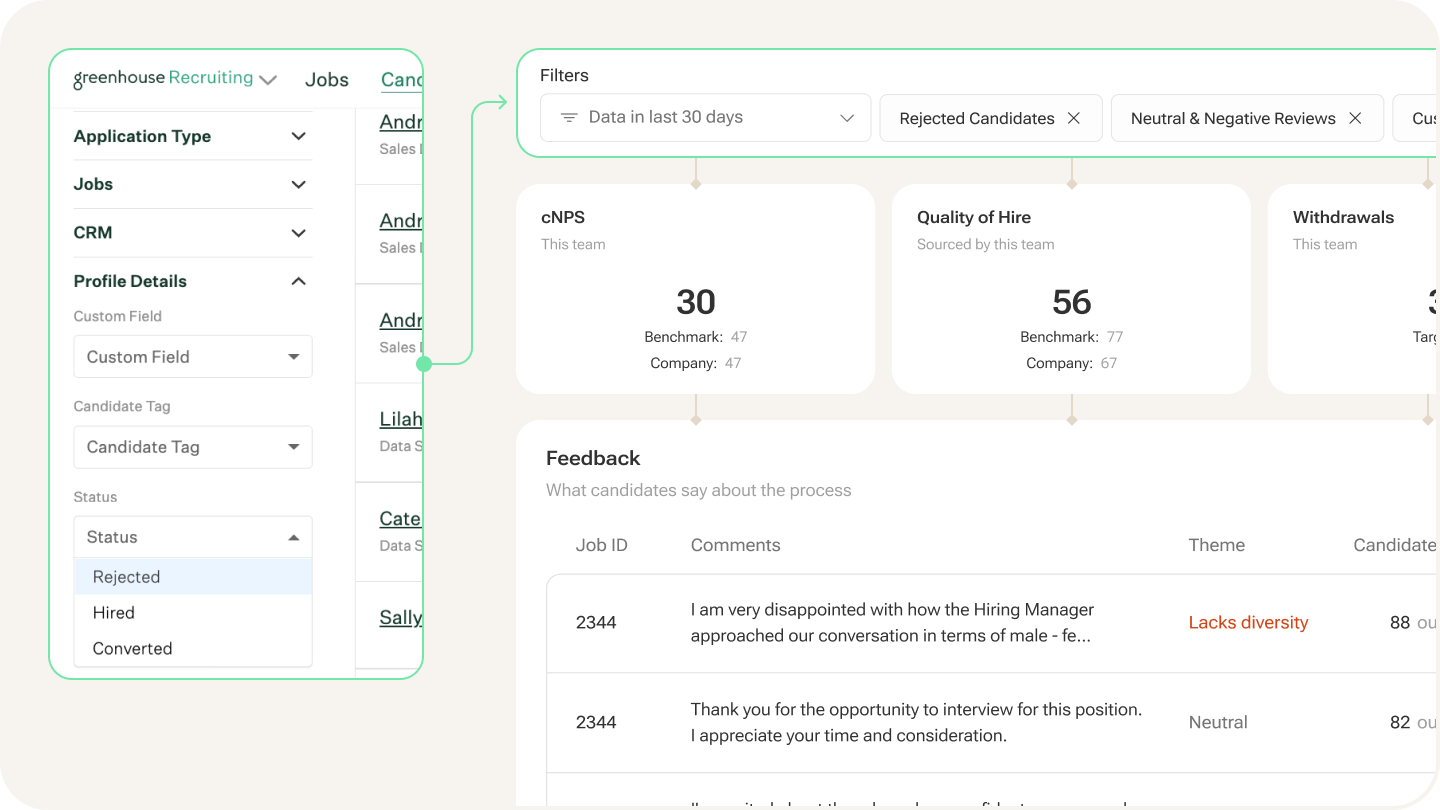
Task: Open the Data in last 30 days dropdown arrow
Action: click(847, 118)
